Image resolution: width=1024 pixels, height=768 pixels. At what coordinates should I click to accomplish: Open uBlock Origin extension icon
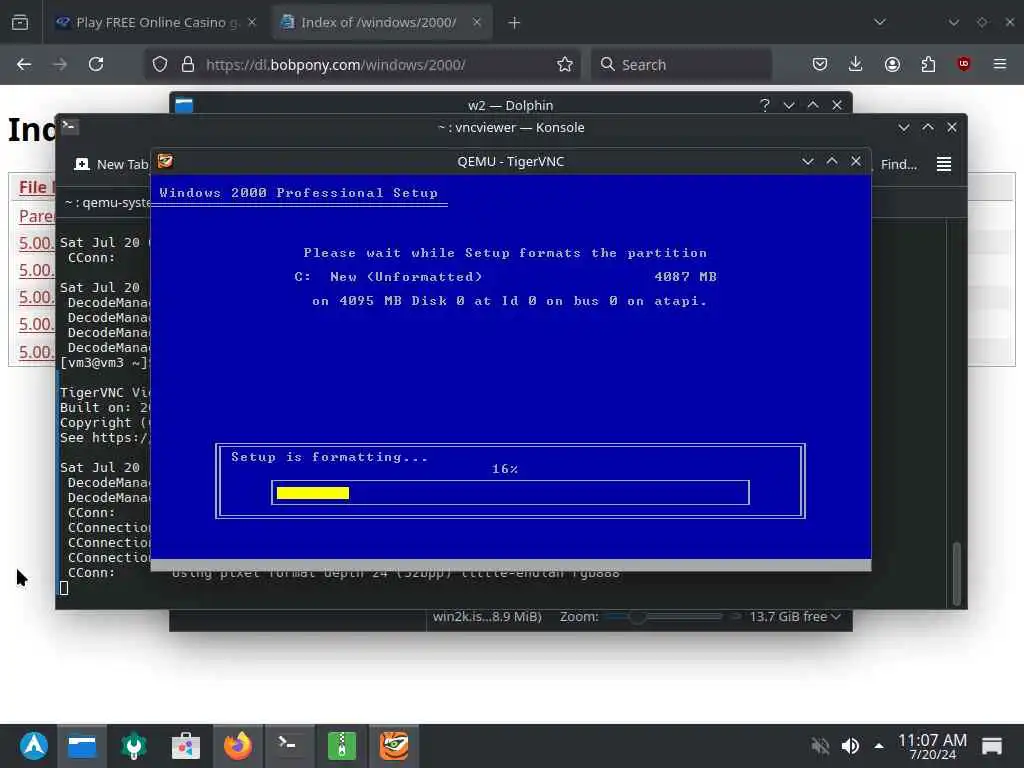tap(963, 64)
